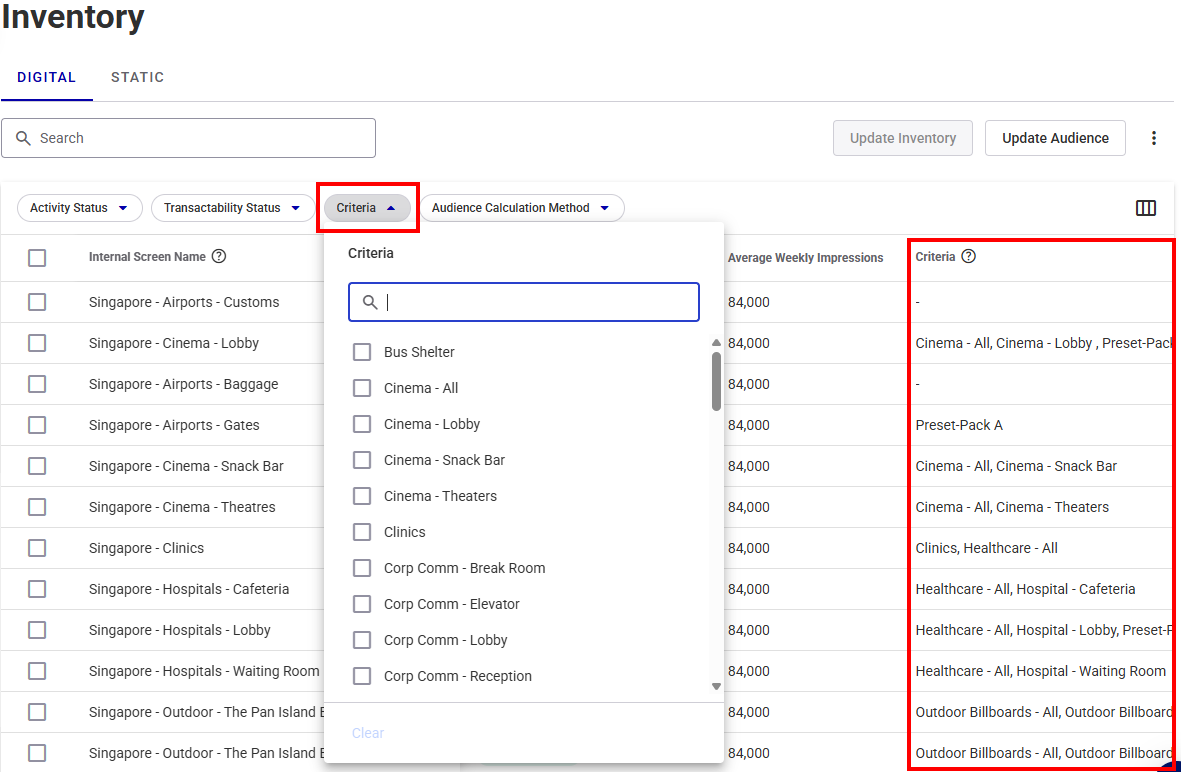
Task: Open the column chooser icon
Action: click(1146, 208)
